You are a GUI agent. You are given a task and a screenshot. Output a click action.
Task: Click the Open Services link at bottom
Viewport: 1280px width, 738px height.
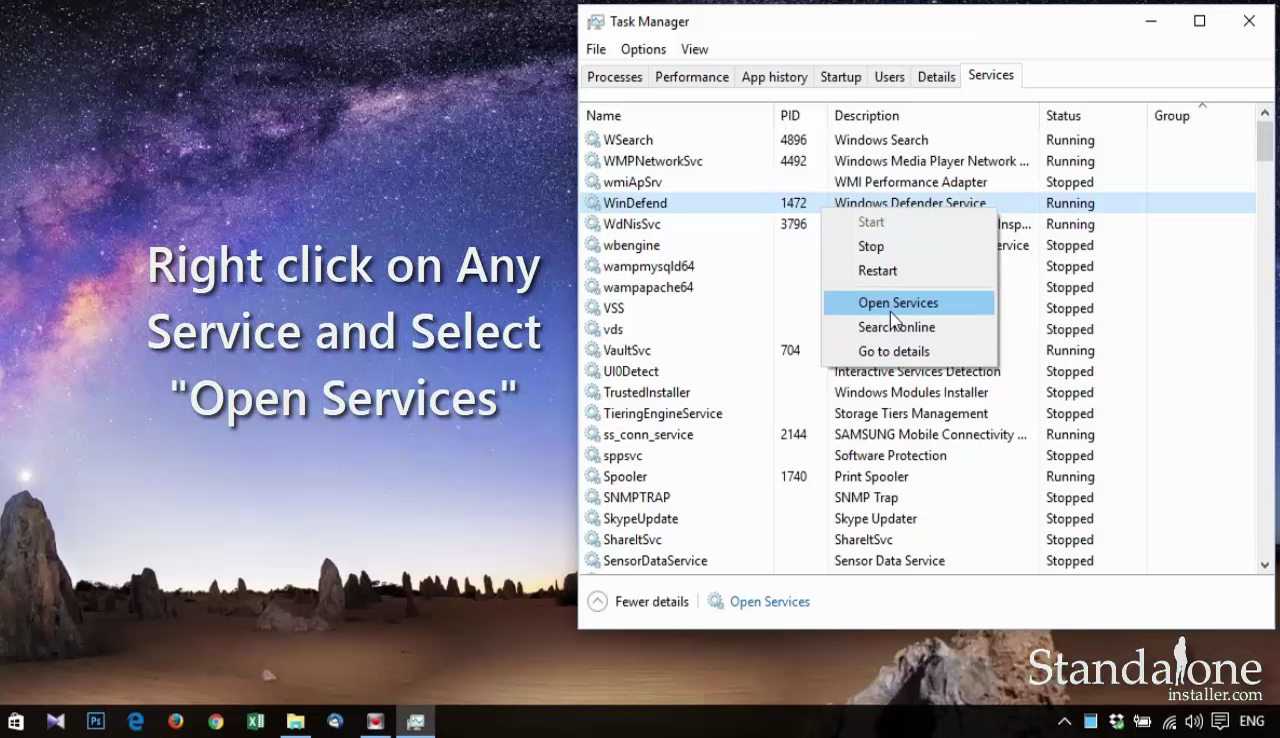click(770, 602)
